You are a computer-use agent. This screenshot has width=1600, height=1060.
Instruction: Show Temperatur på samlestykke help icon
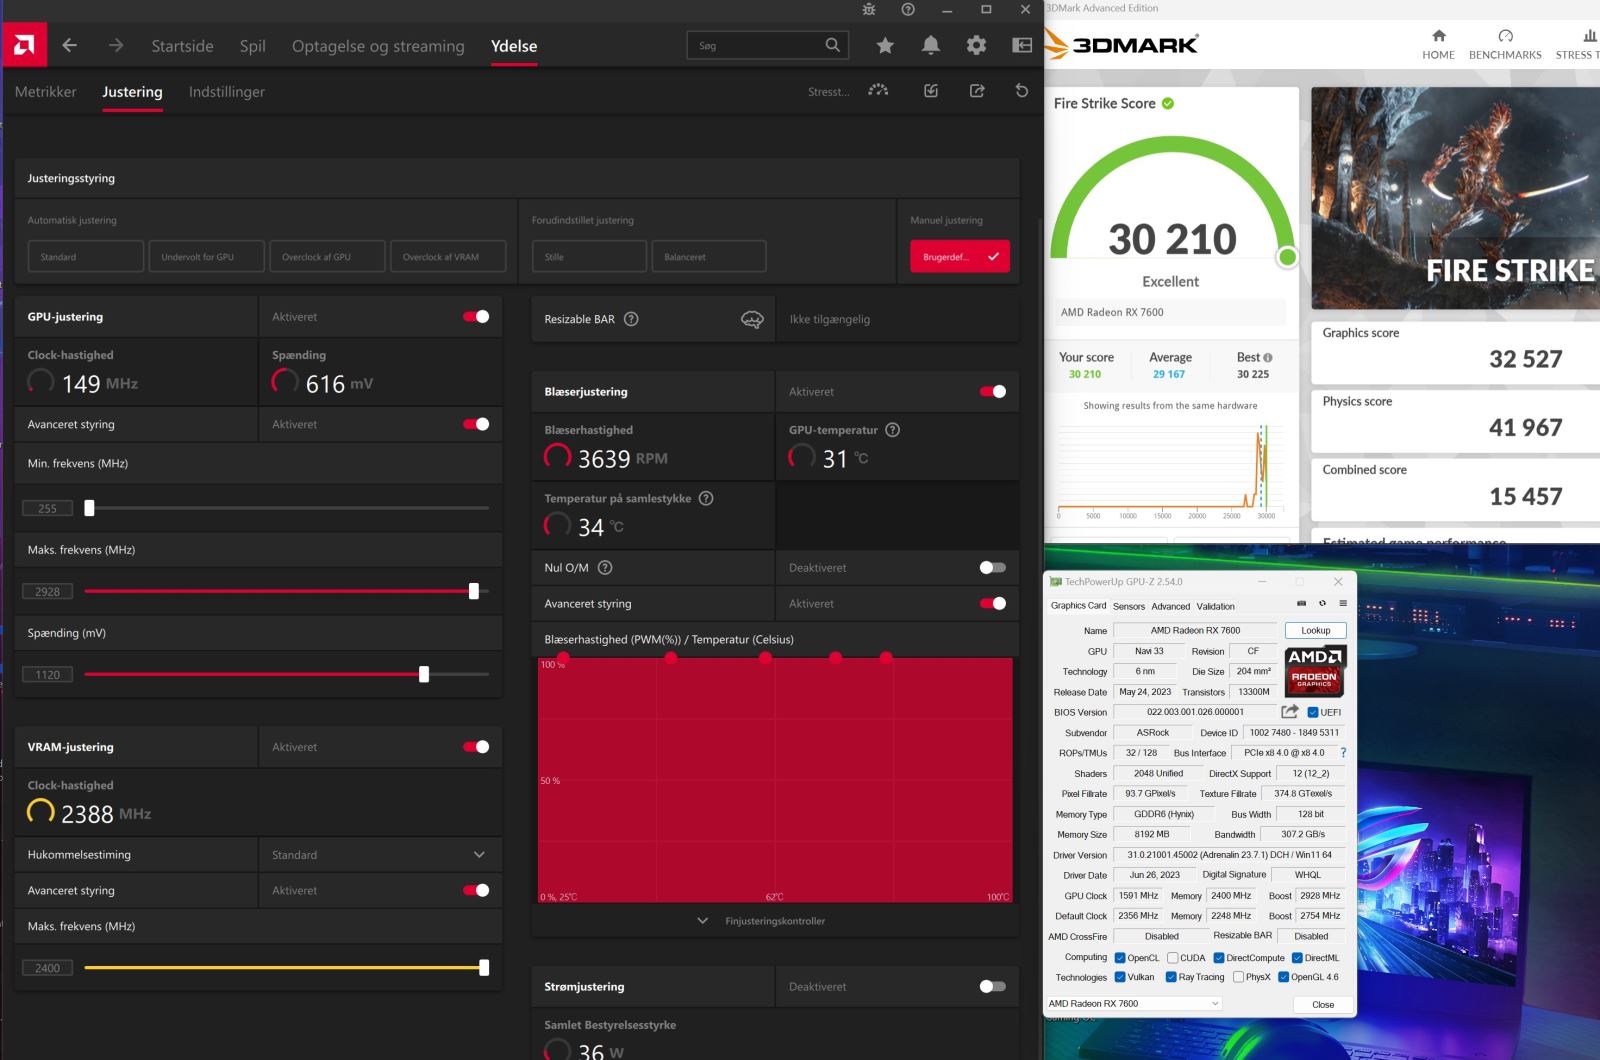click(706, 498)
